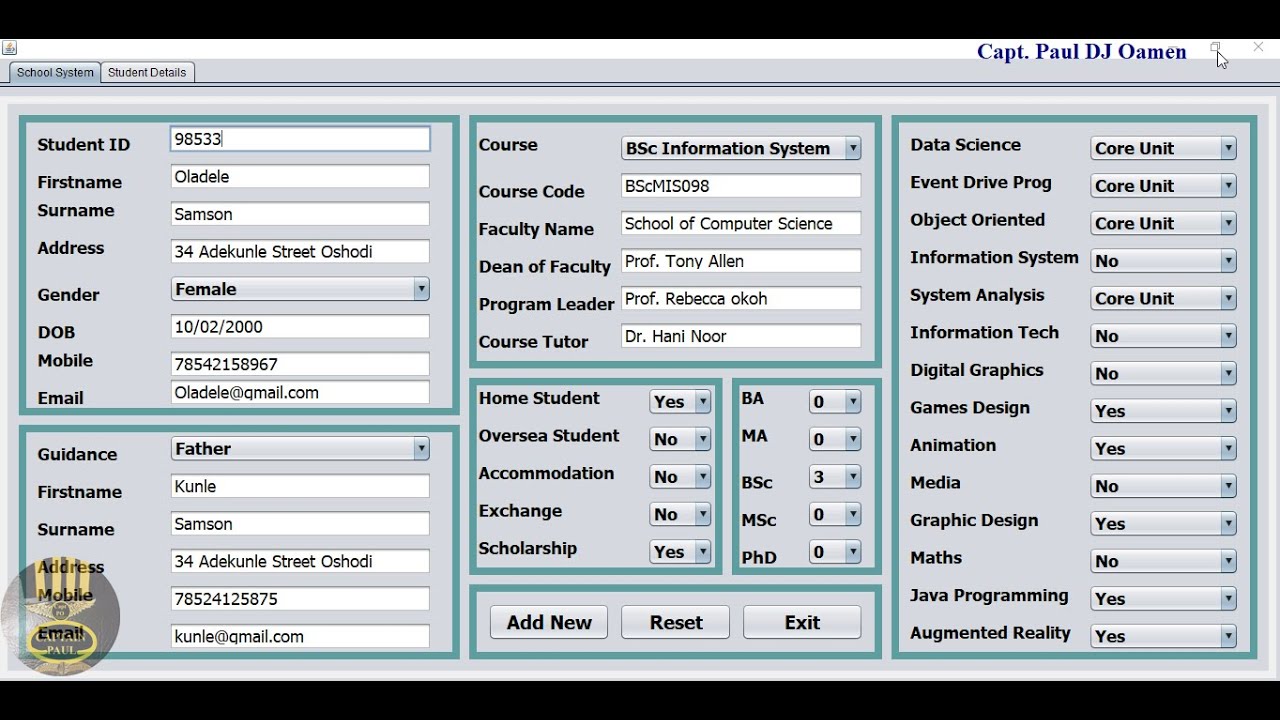Screen dimensions: 1280x720
Task: Open the Digital Graphics dropdown
Action: point(1164,373)
